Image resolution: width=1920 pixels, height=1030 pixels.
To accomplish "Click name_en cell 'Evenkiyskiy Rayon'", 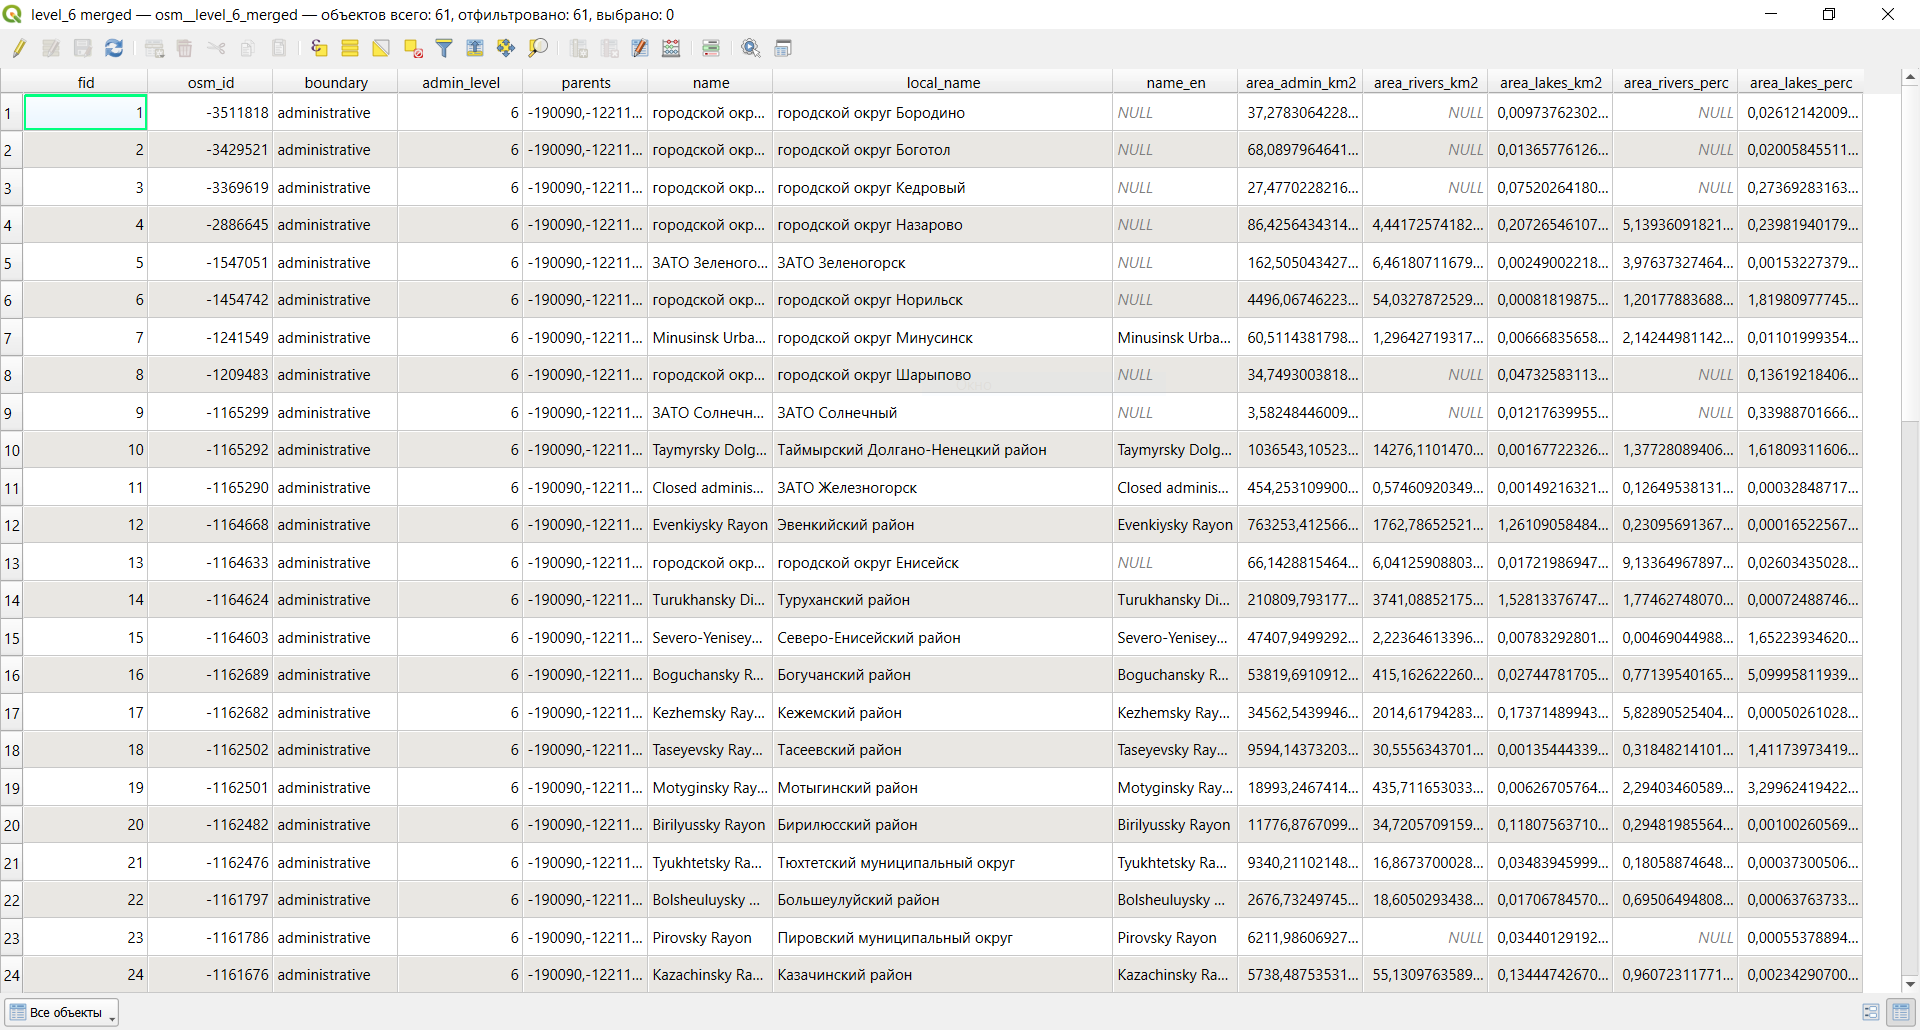I will coord(1176,525).
